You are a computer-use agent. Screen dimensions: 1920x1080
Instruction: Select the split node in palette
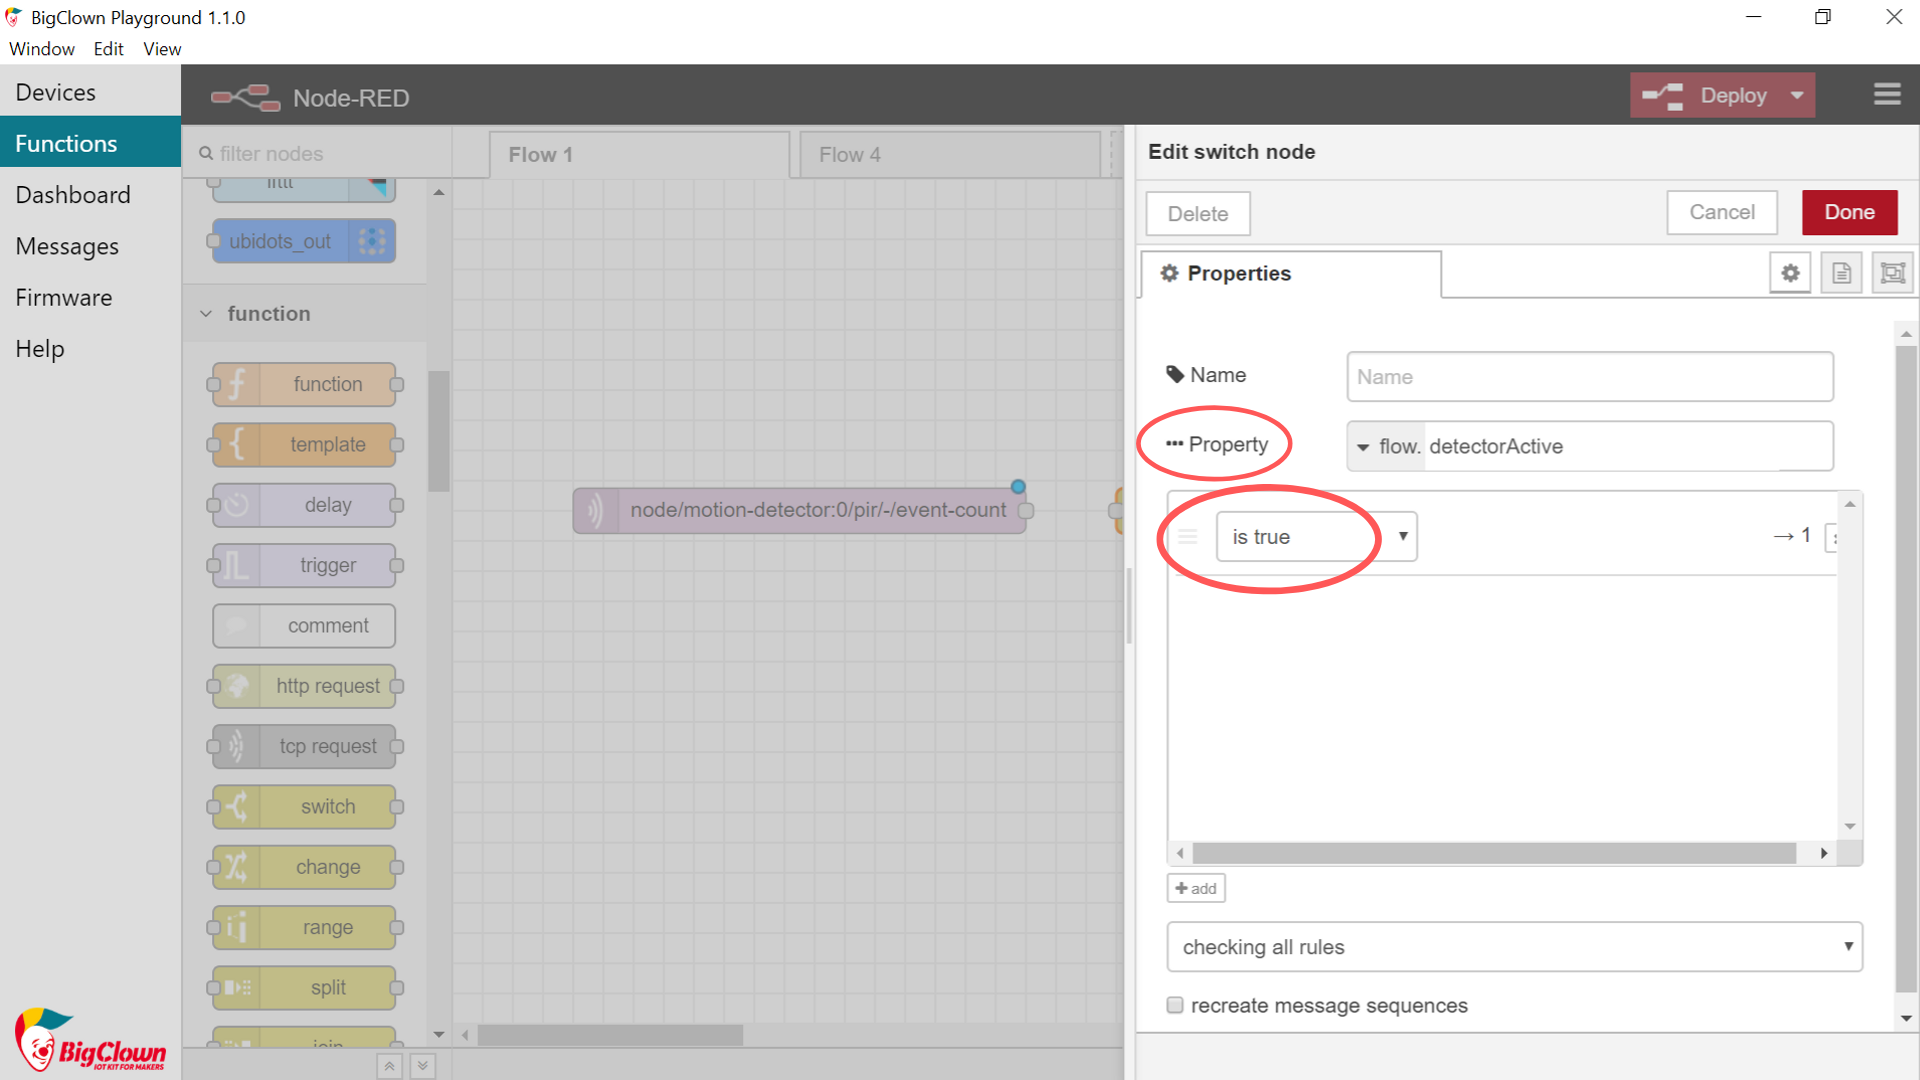pos(304,988)
